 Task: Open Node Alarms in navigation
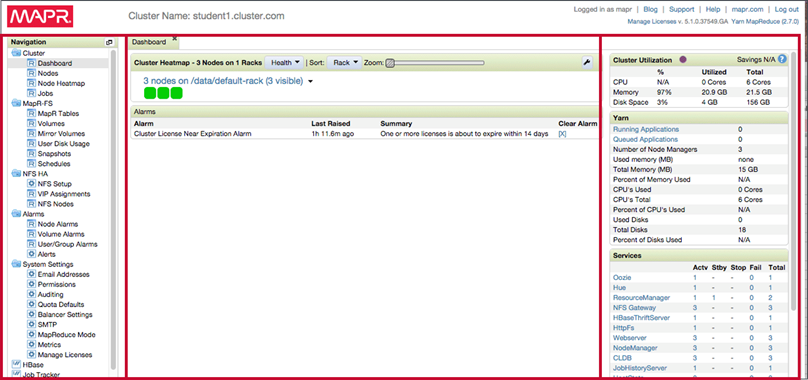click(x=58, y=224)
